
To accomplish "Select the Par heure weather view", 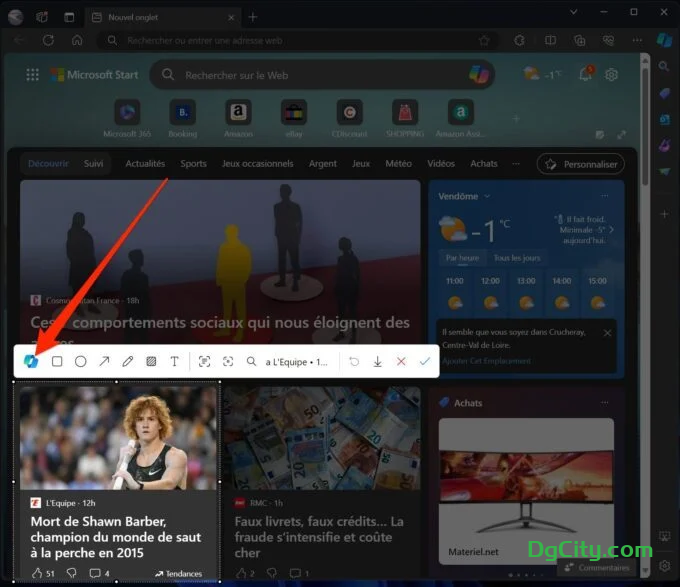I will (462, 258).
